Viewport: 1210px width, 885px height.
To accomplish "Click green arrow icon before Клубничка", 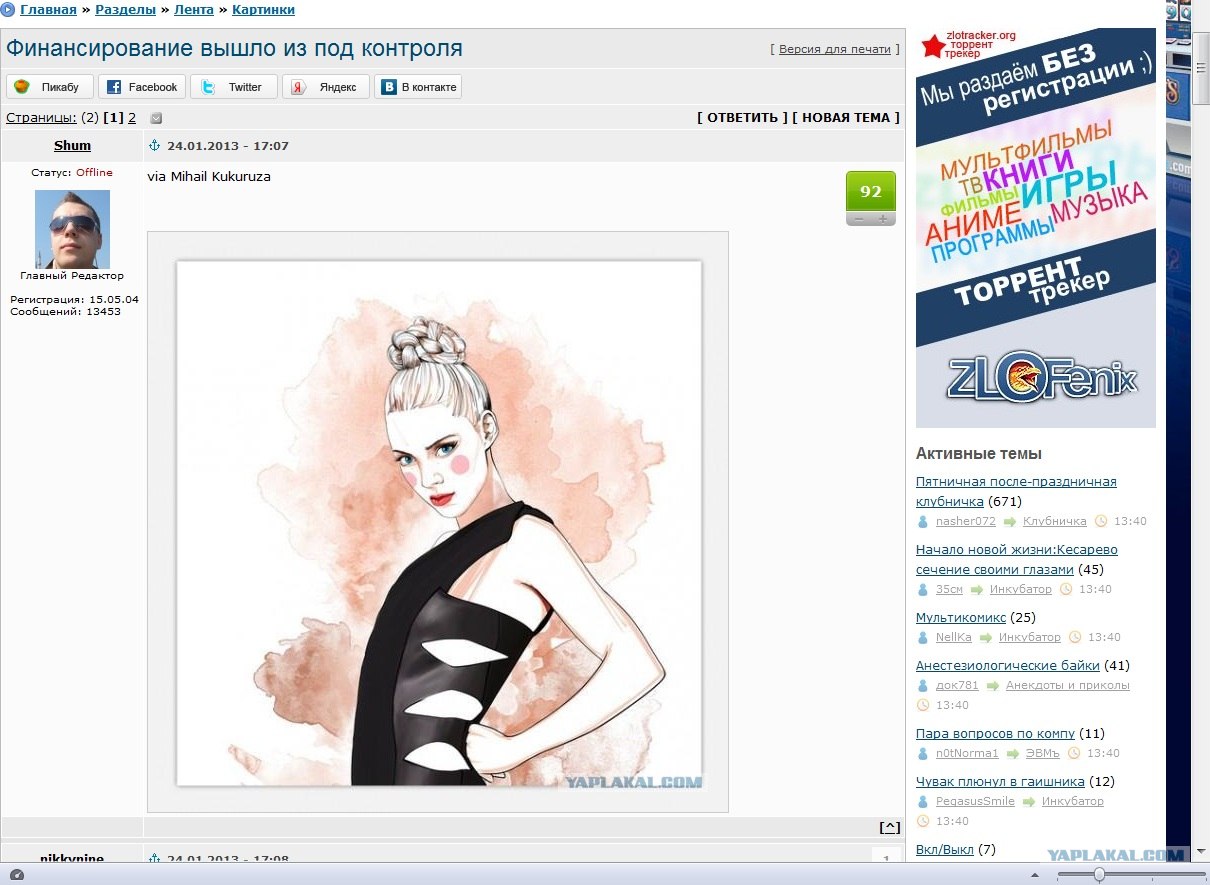I will (x=1010, y=522).
